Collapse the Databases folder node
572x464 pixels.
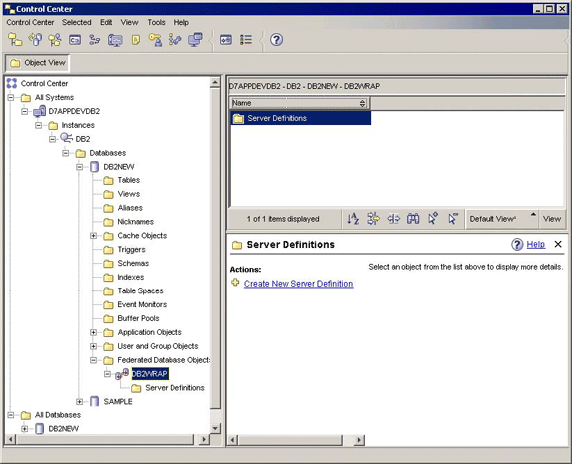click(66, 153)
